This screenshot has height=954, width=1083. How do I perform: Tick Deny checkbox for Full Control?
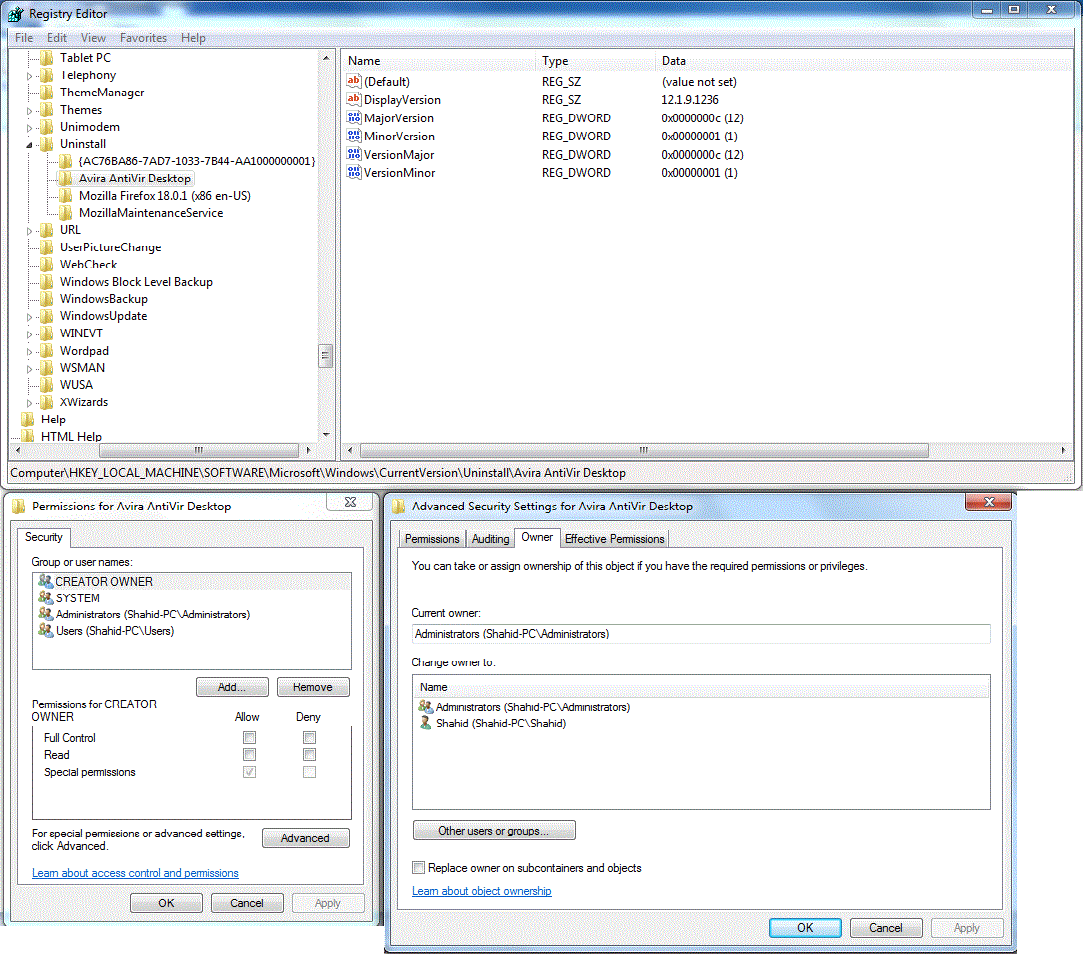tap(309, 738)
